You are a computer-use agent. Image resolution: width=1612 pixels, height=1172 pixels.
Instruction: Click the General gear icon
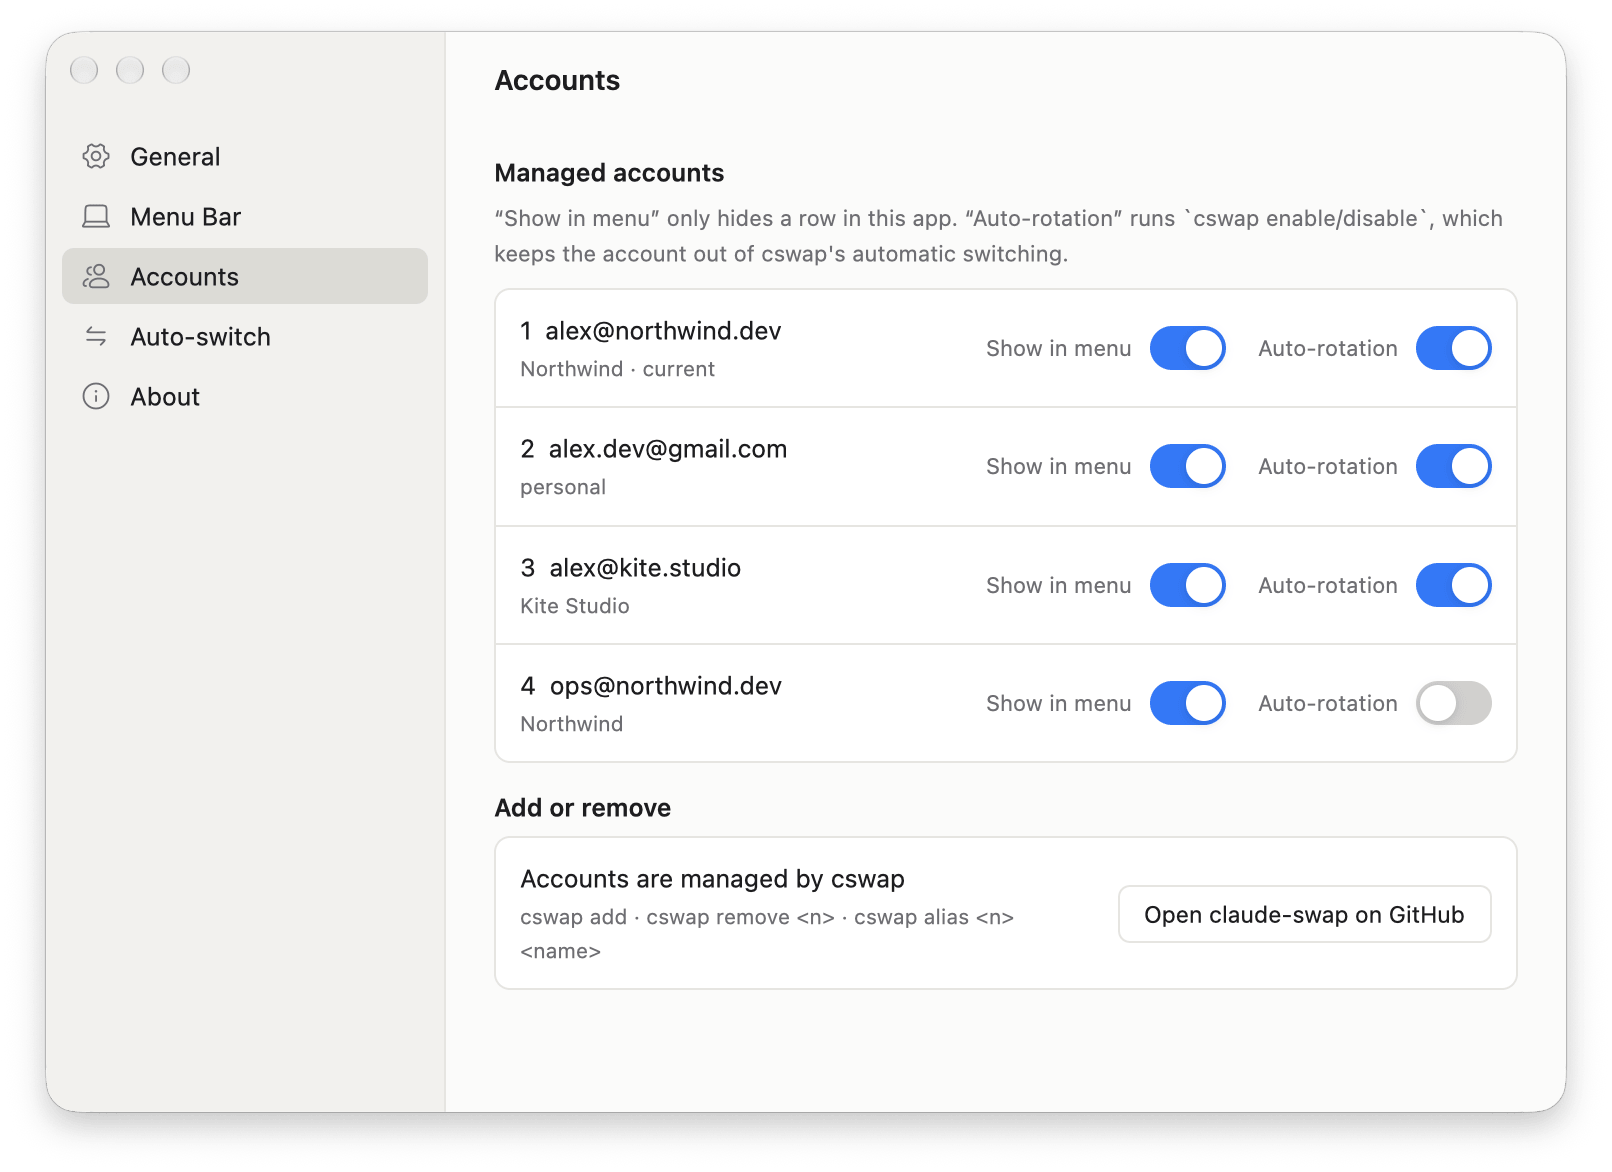(x=96, y=156)
